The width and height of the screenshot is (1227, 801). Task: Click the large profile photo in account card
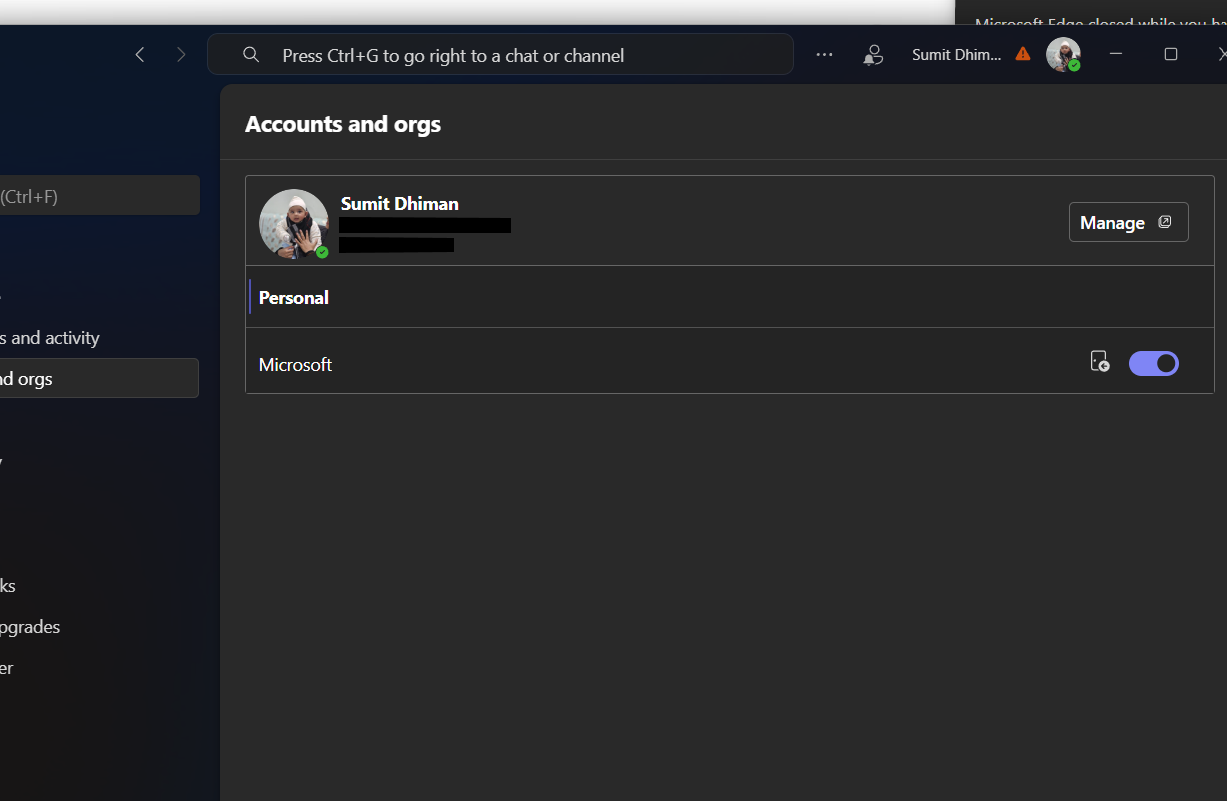[x=294, y=224]
